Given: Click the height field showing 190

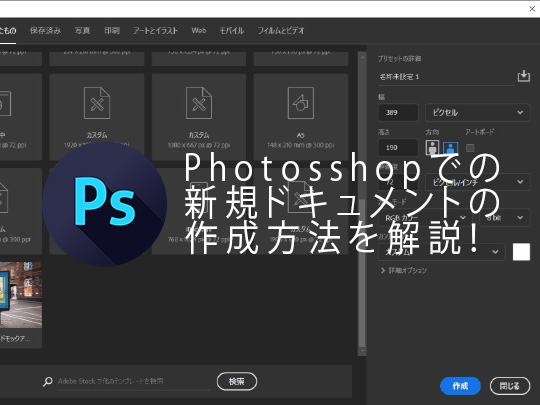Looking at the screenshot, I should click(x=398, y=148).
